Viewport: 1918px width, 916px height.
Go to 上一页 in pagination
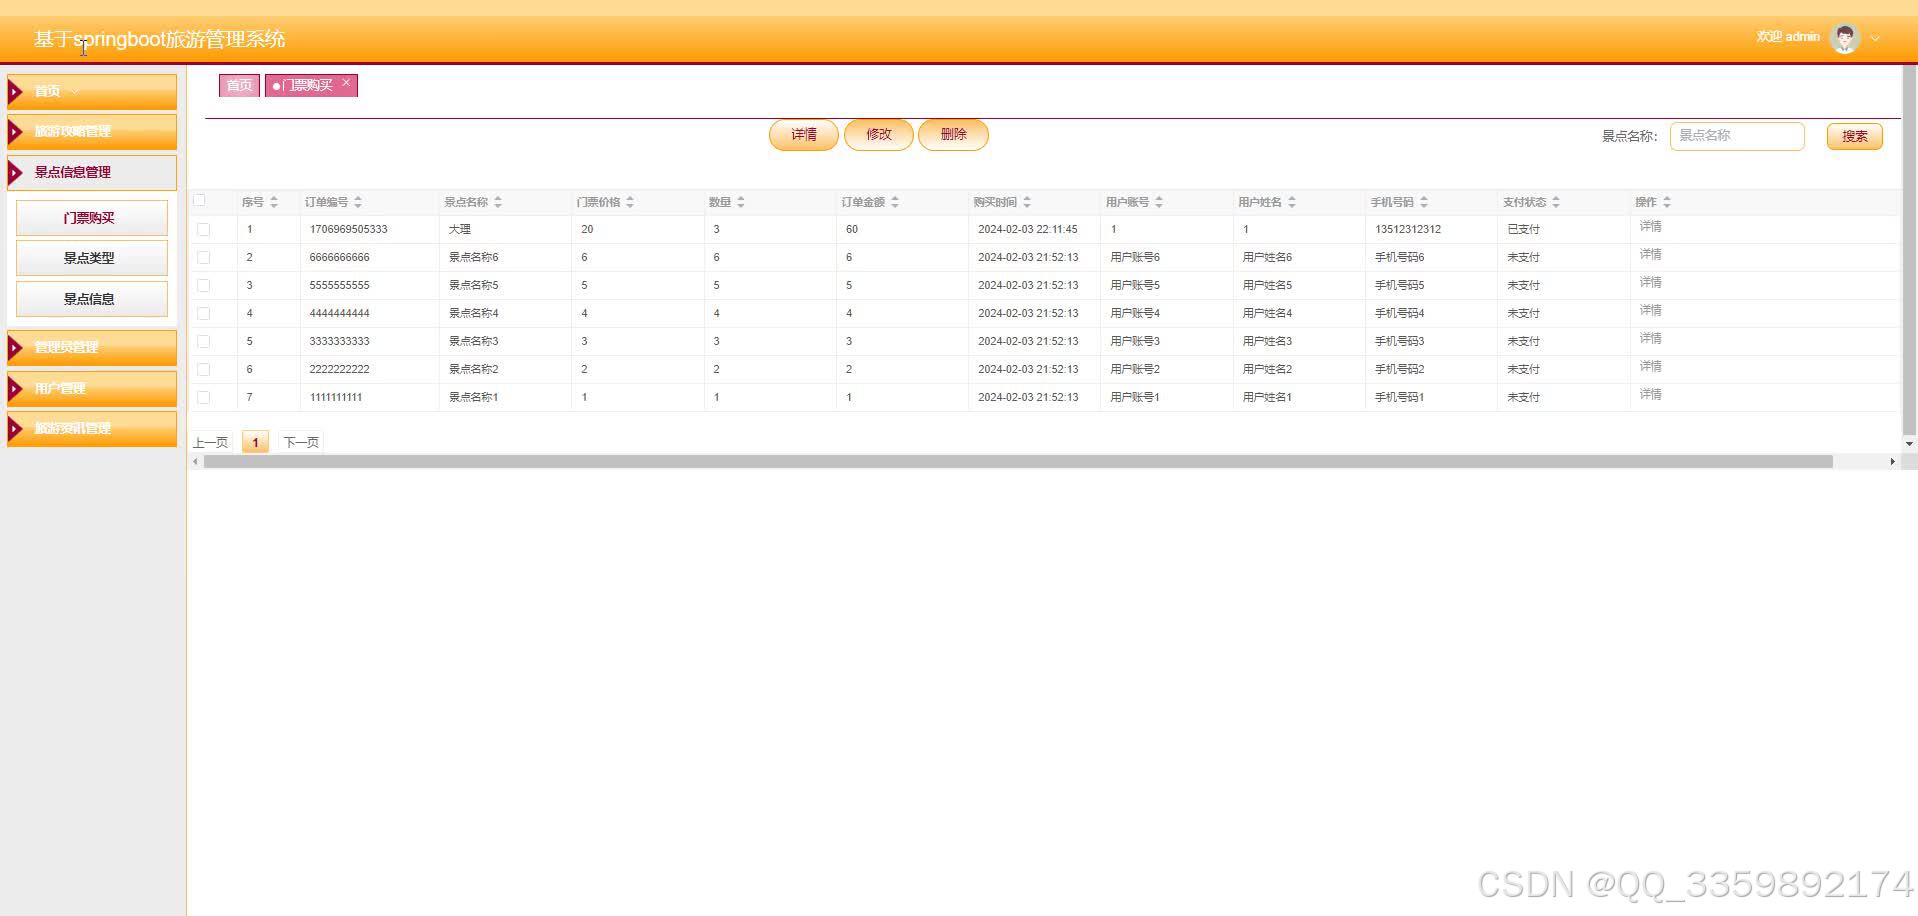click(x=210, y=442)
